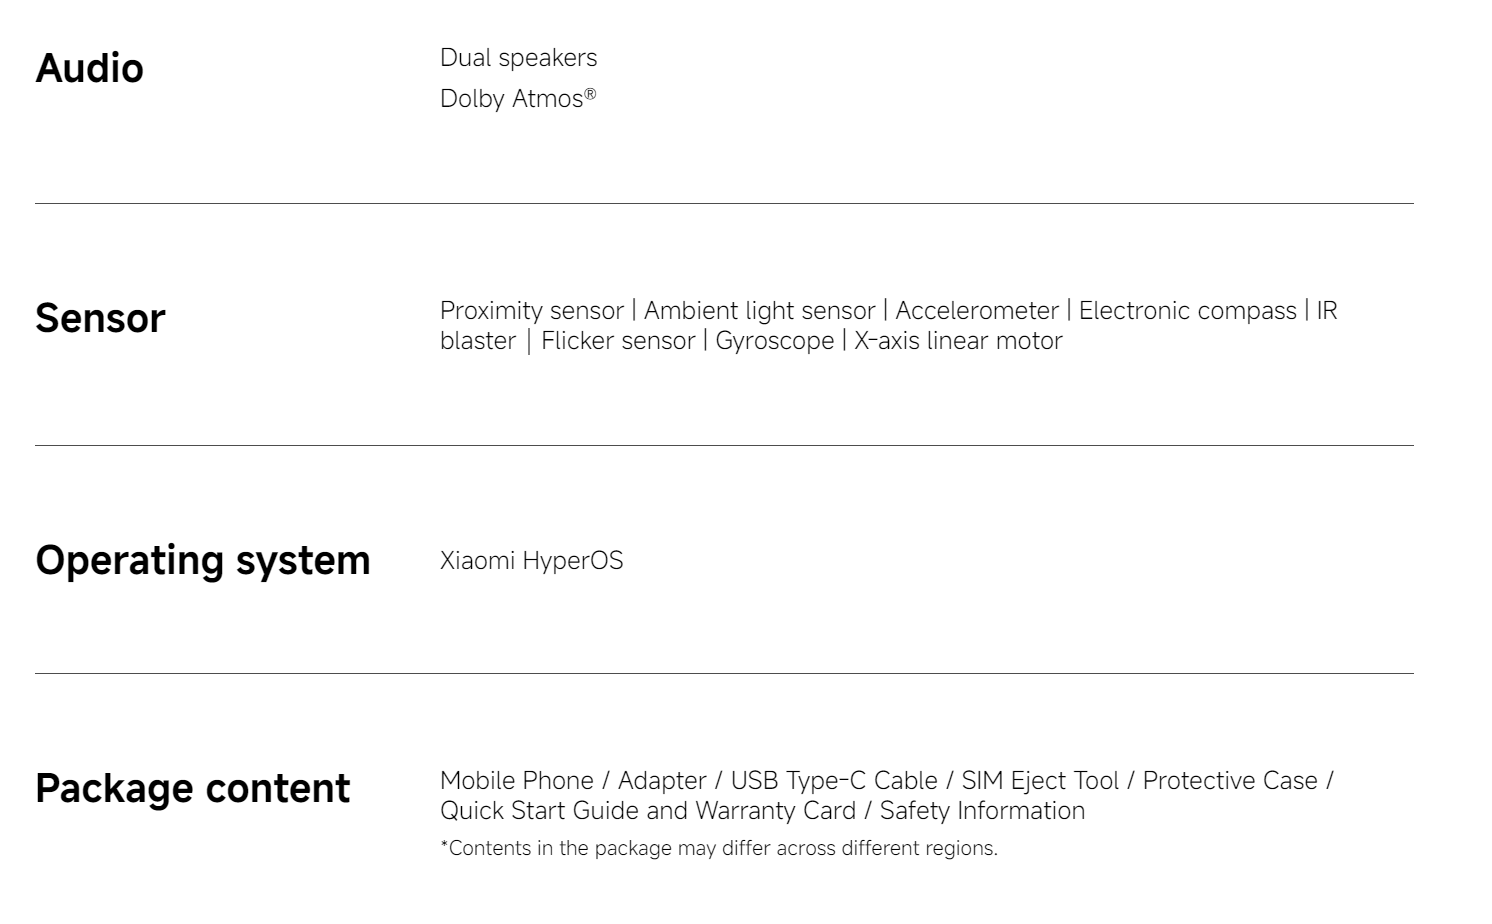The image size is (1492, 924).
Task: Click the Mobile Phone package item
Action: (516, 781)
